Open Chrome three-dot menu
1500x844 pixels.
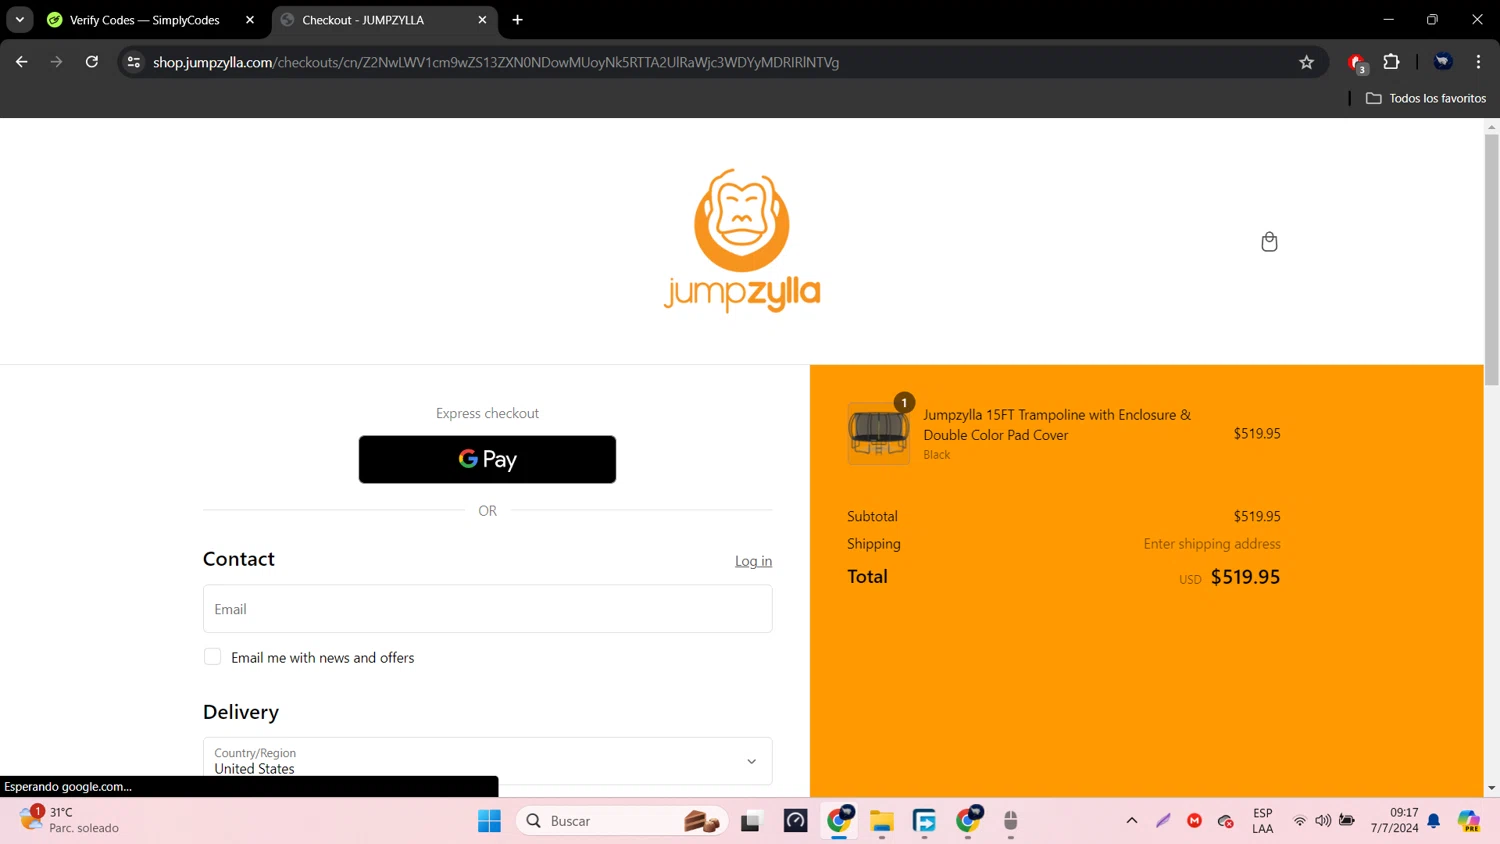[1478, 62]
